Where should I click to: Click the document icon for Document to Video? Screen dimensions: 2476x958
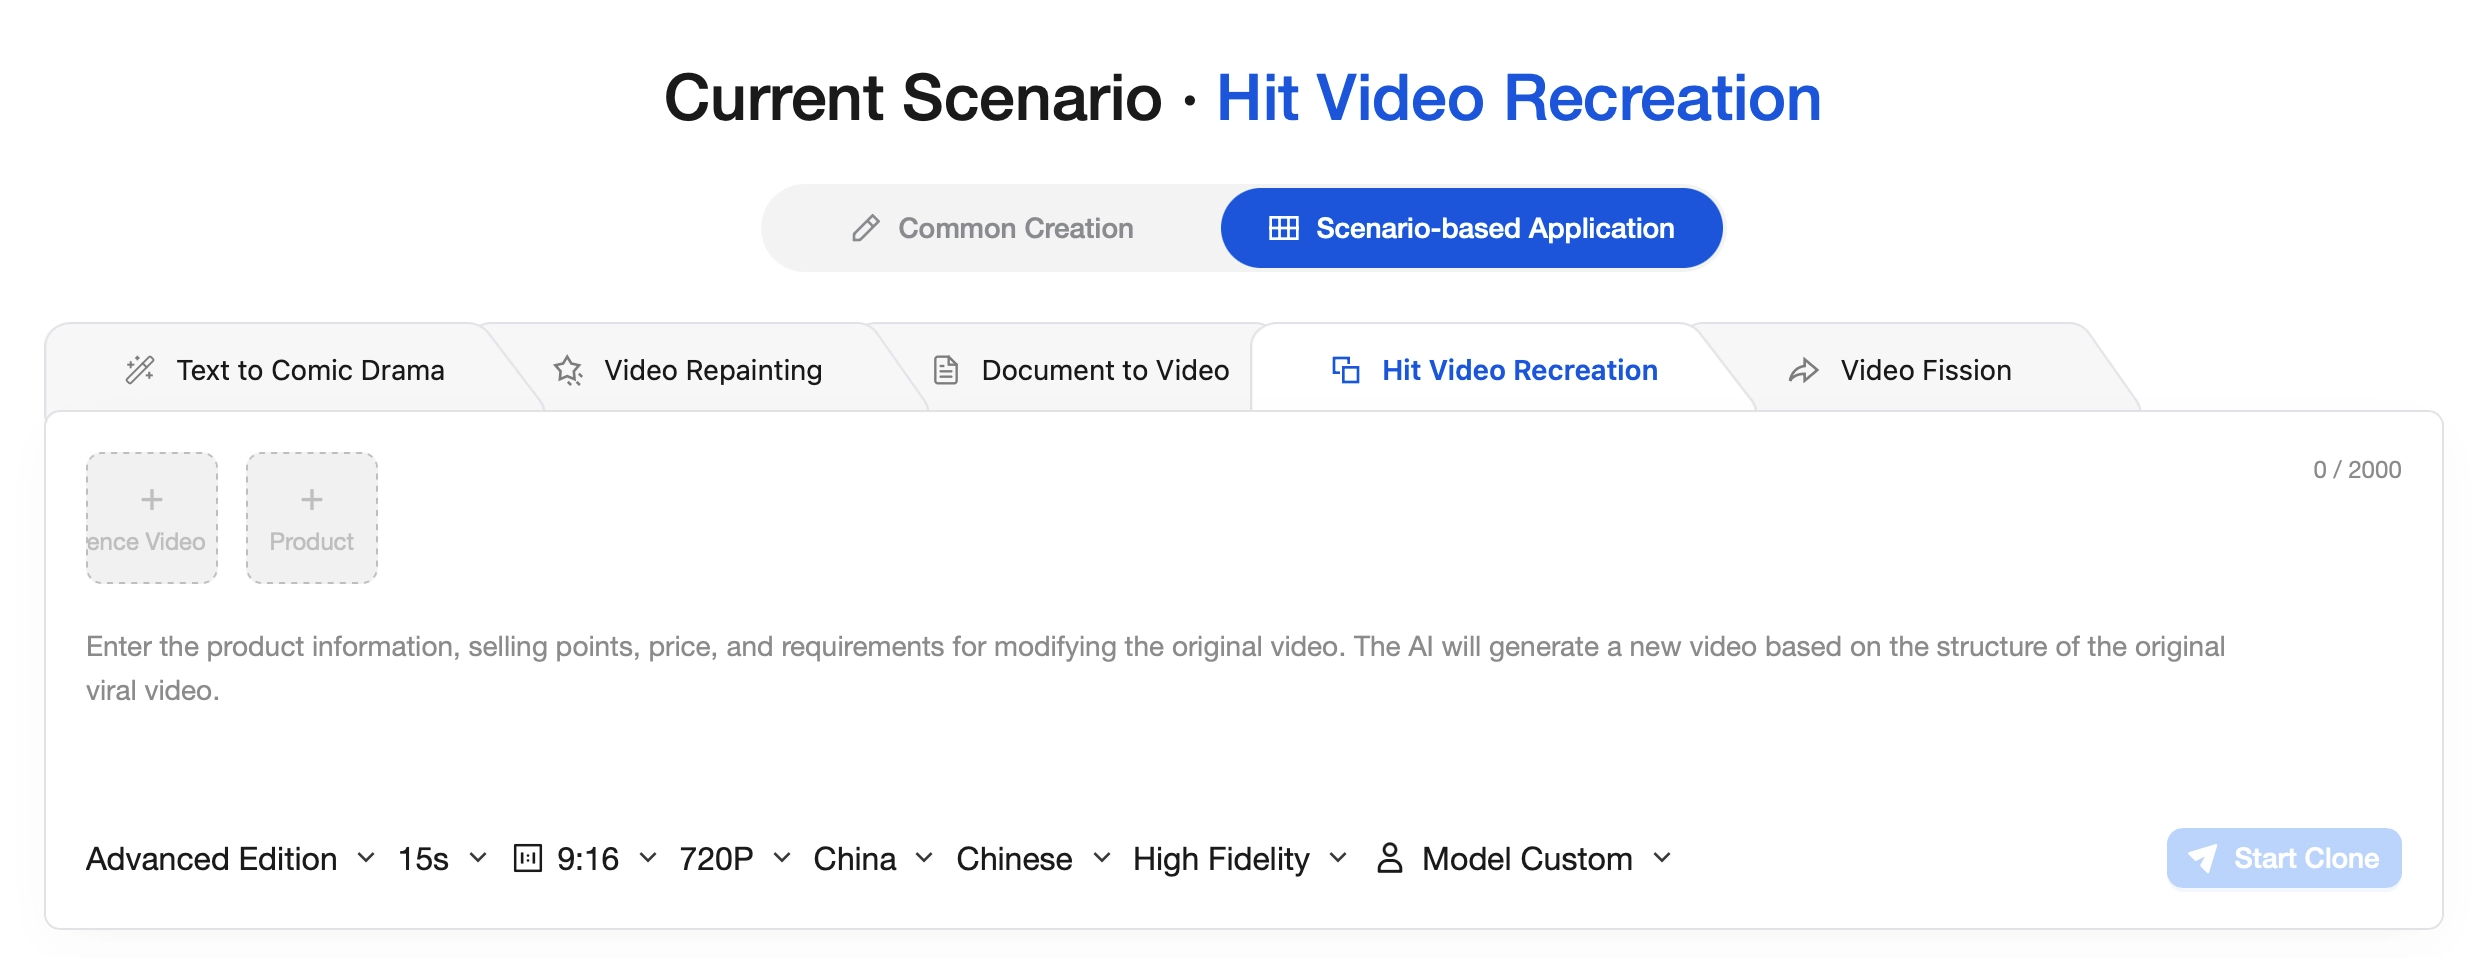[945, 370]
